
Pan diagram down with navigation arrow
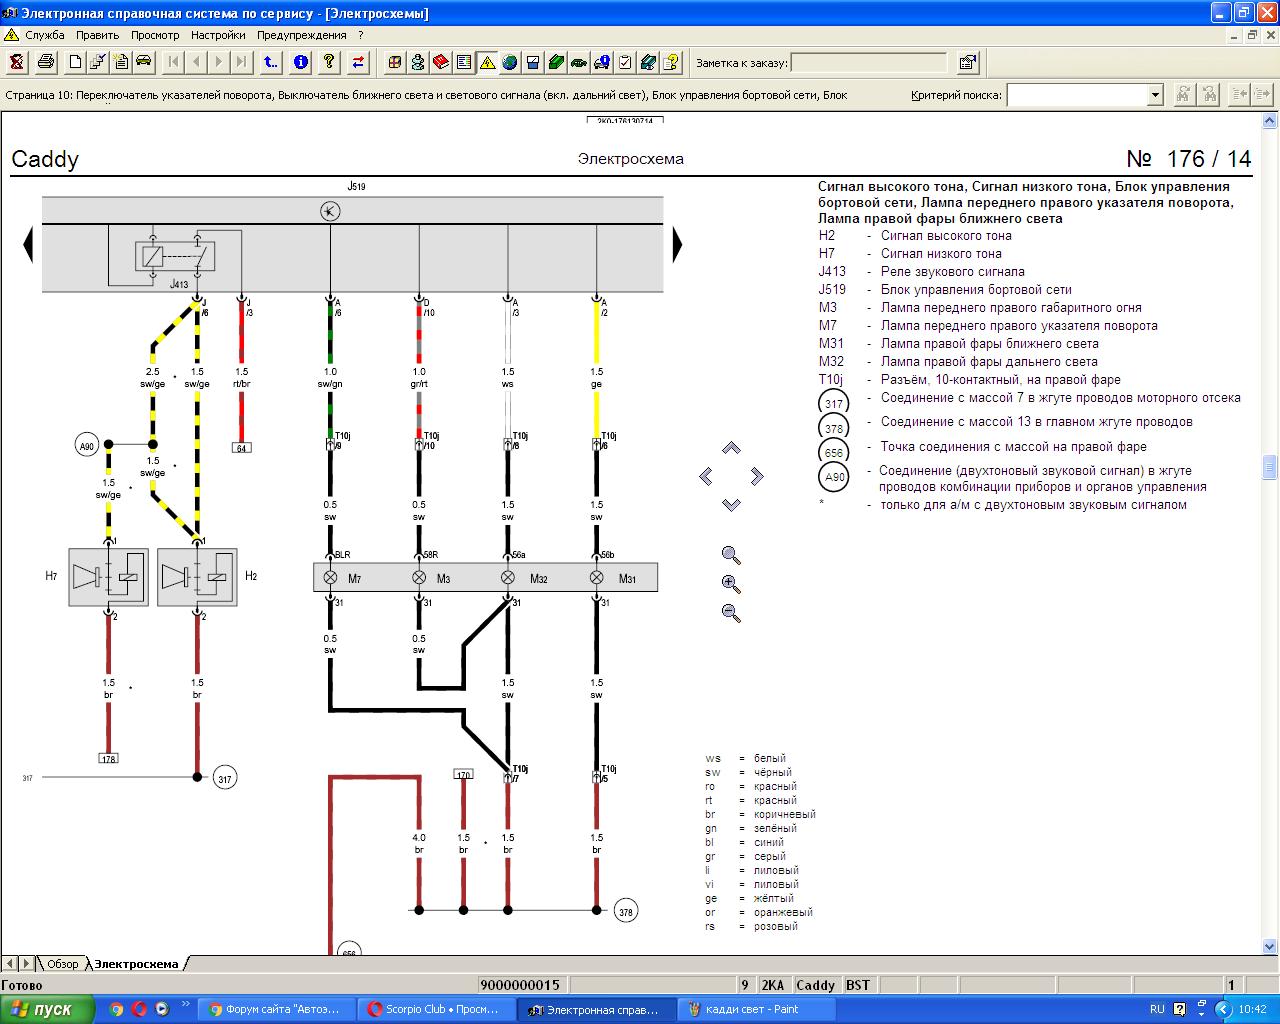click(x=731, y=504)
